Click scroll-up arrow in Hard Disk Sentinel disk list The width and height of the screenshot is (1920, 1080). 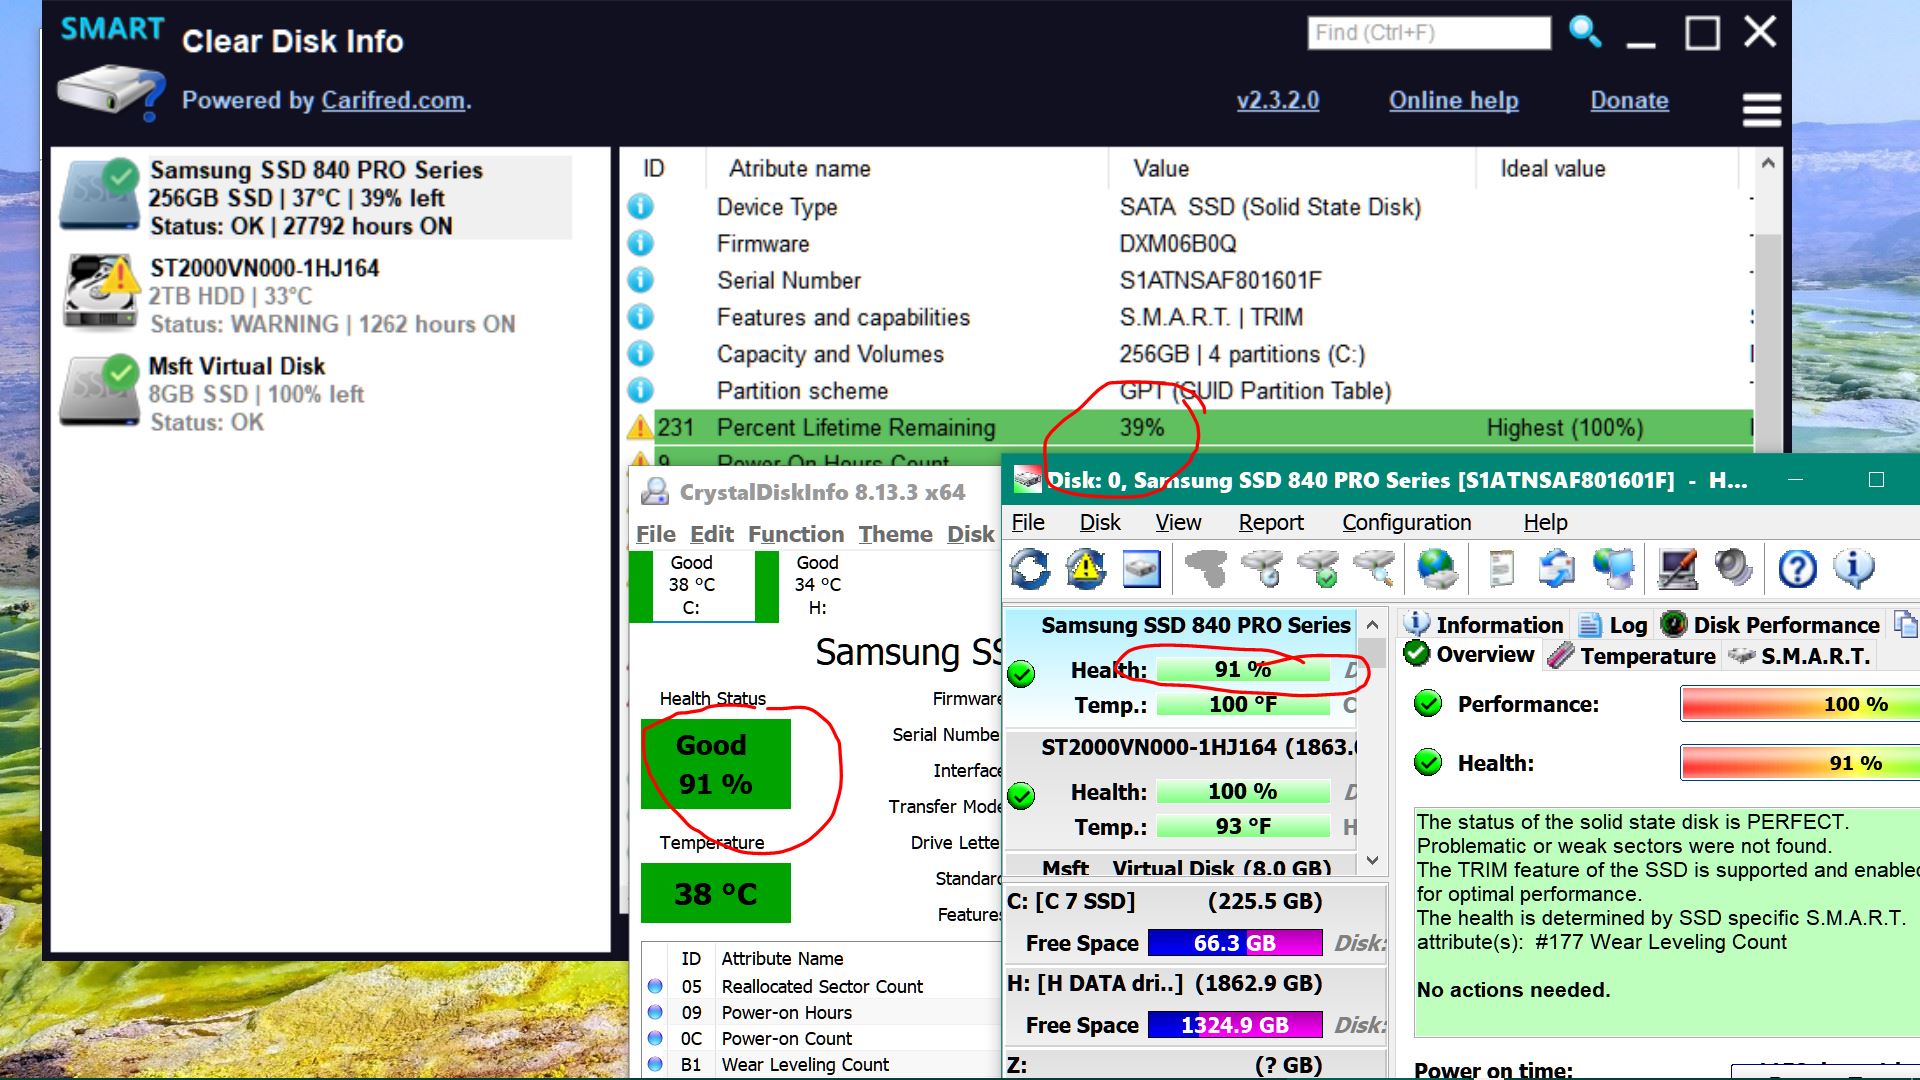(1373, 625)
